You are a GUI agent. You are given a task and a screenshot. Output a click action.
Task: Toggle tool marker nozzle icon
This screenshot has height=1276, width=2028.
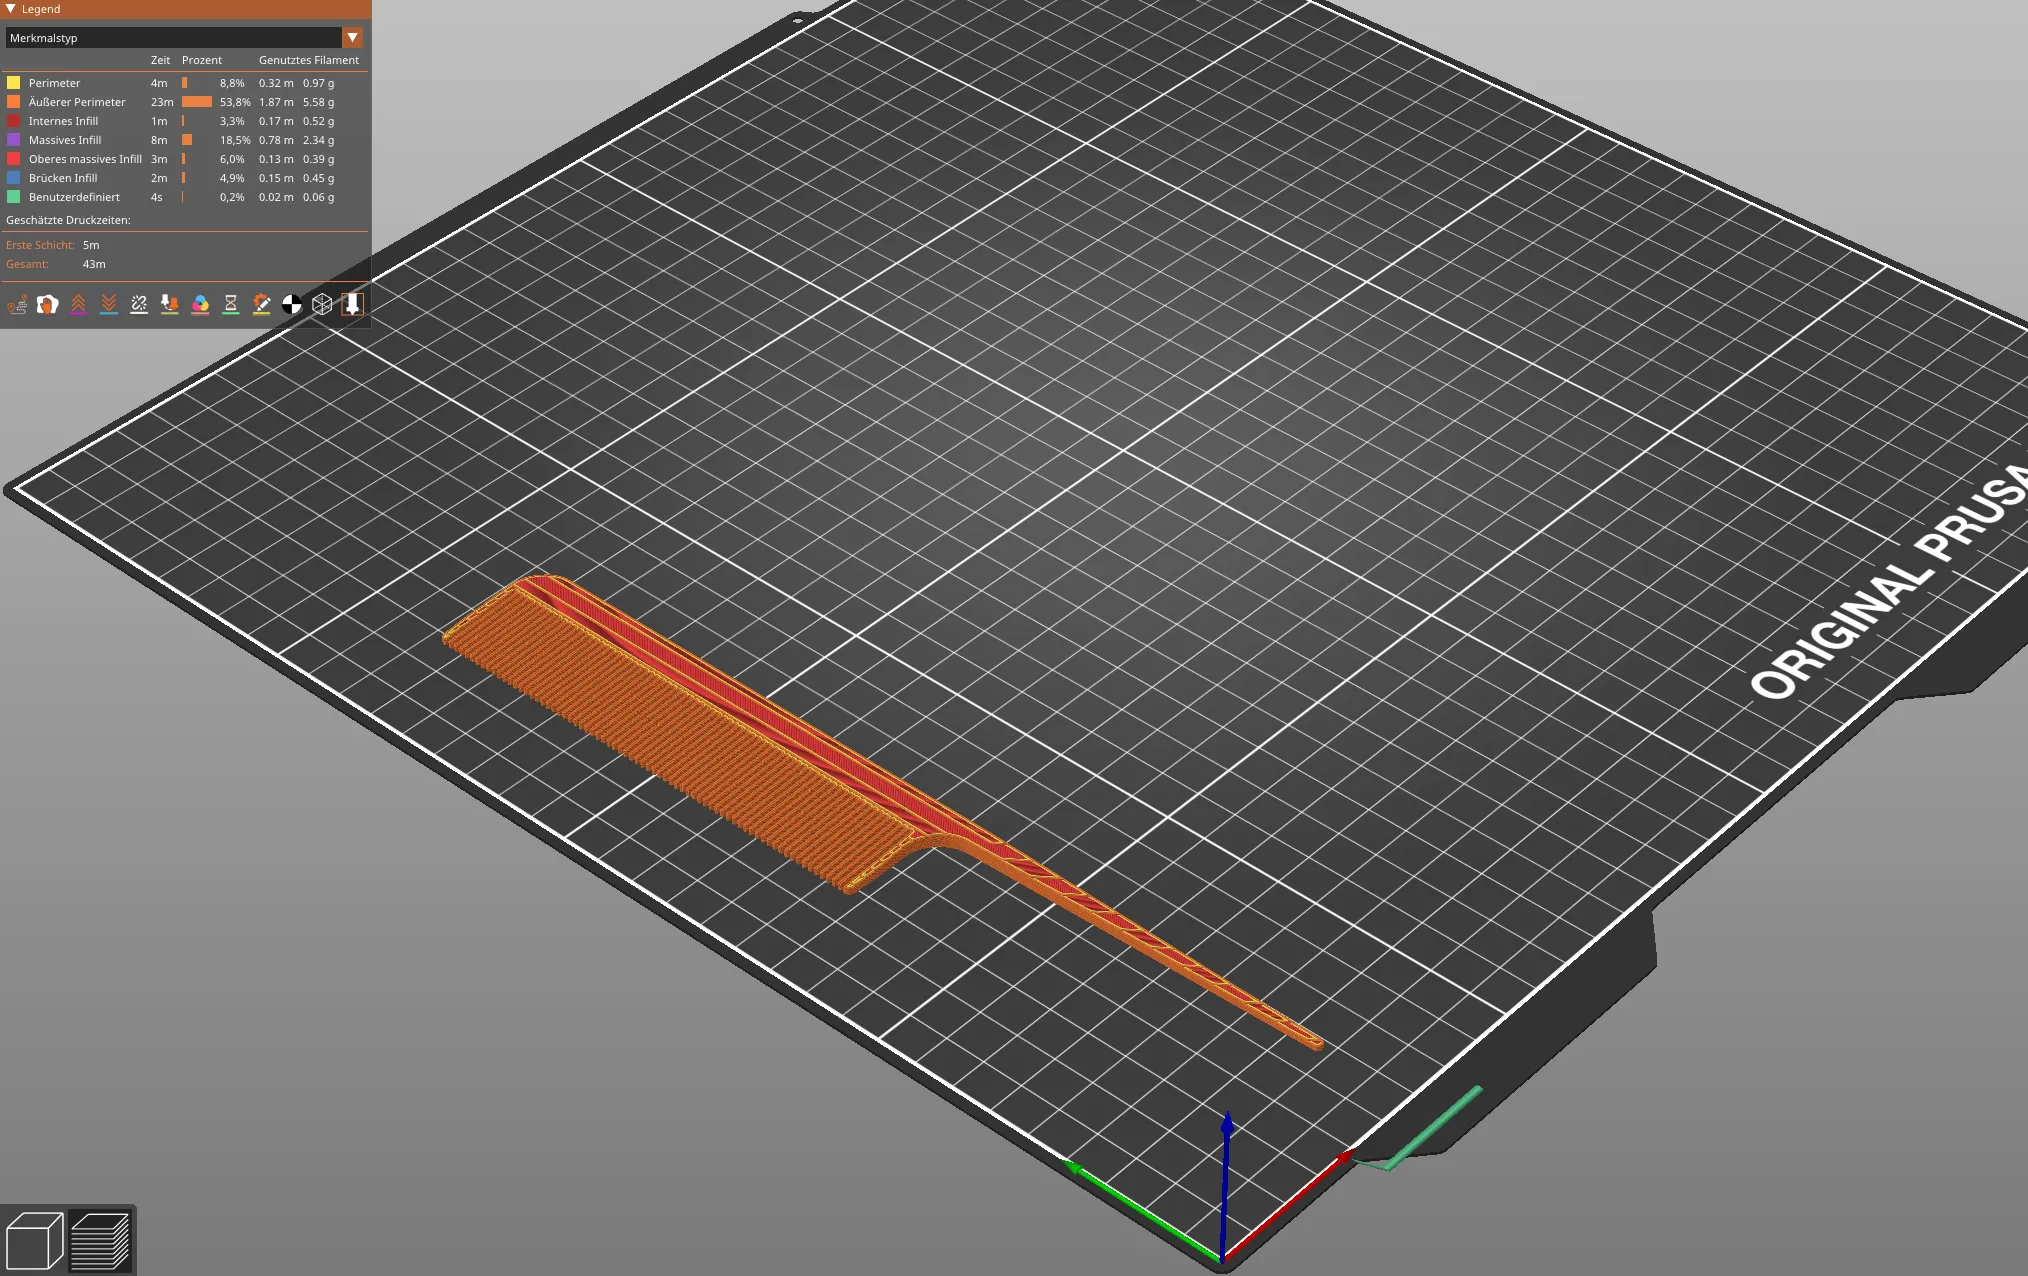(x=352, y=304)
